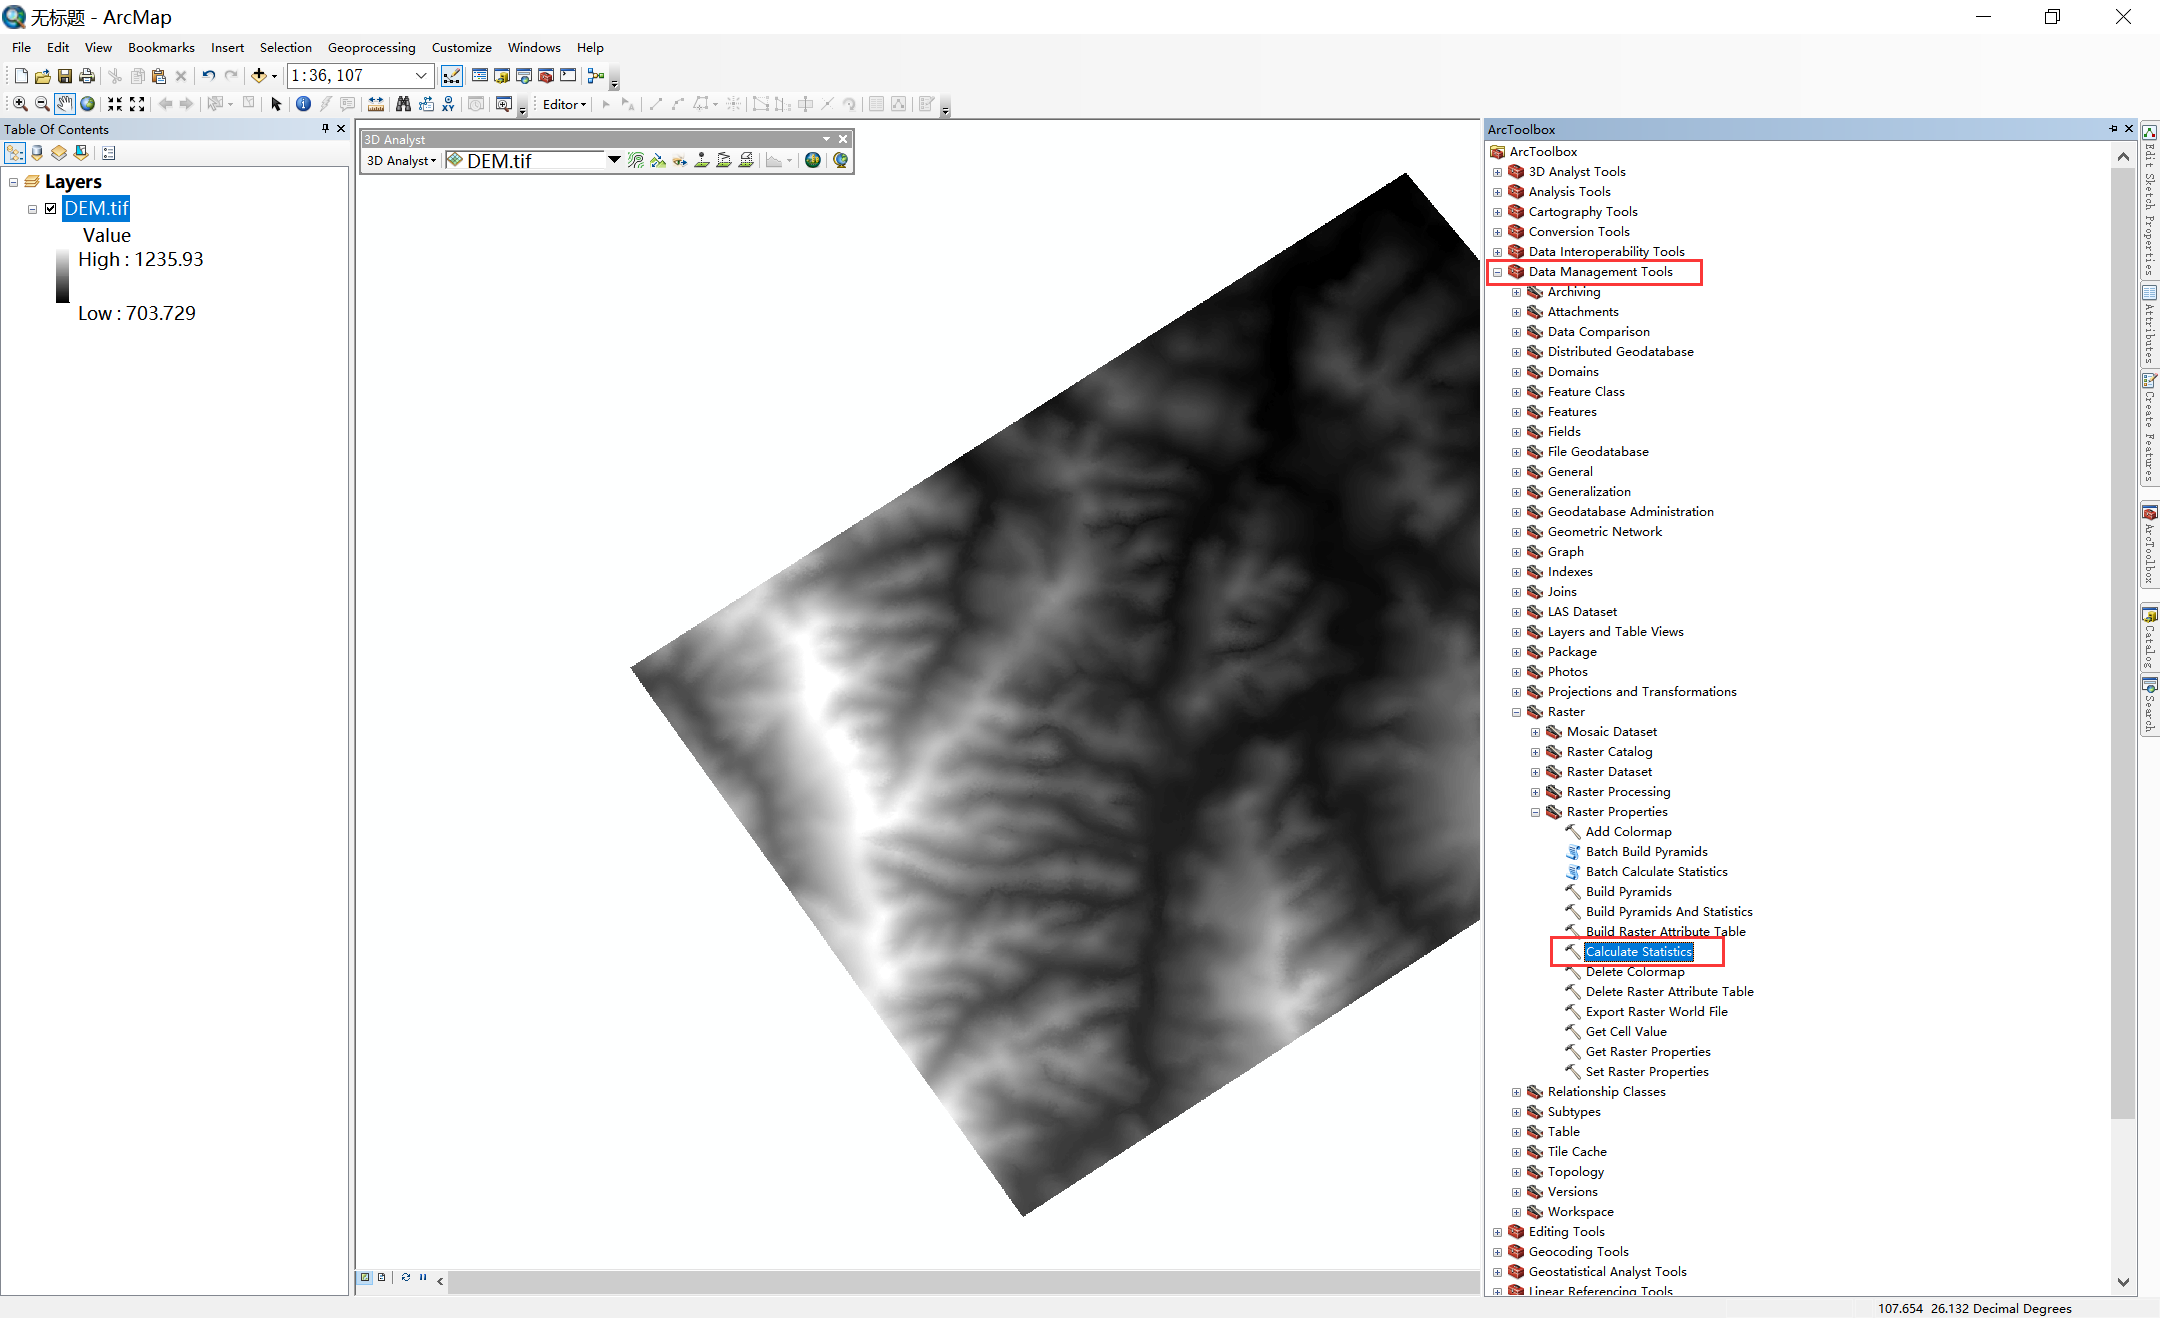Select the Pan hand tool
This screenshot has height=1318, width=2160.
64,104
